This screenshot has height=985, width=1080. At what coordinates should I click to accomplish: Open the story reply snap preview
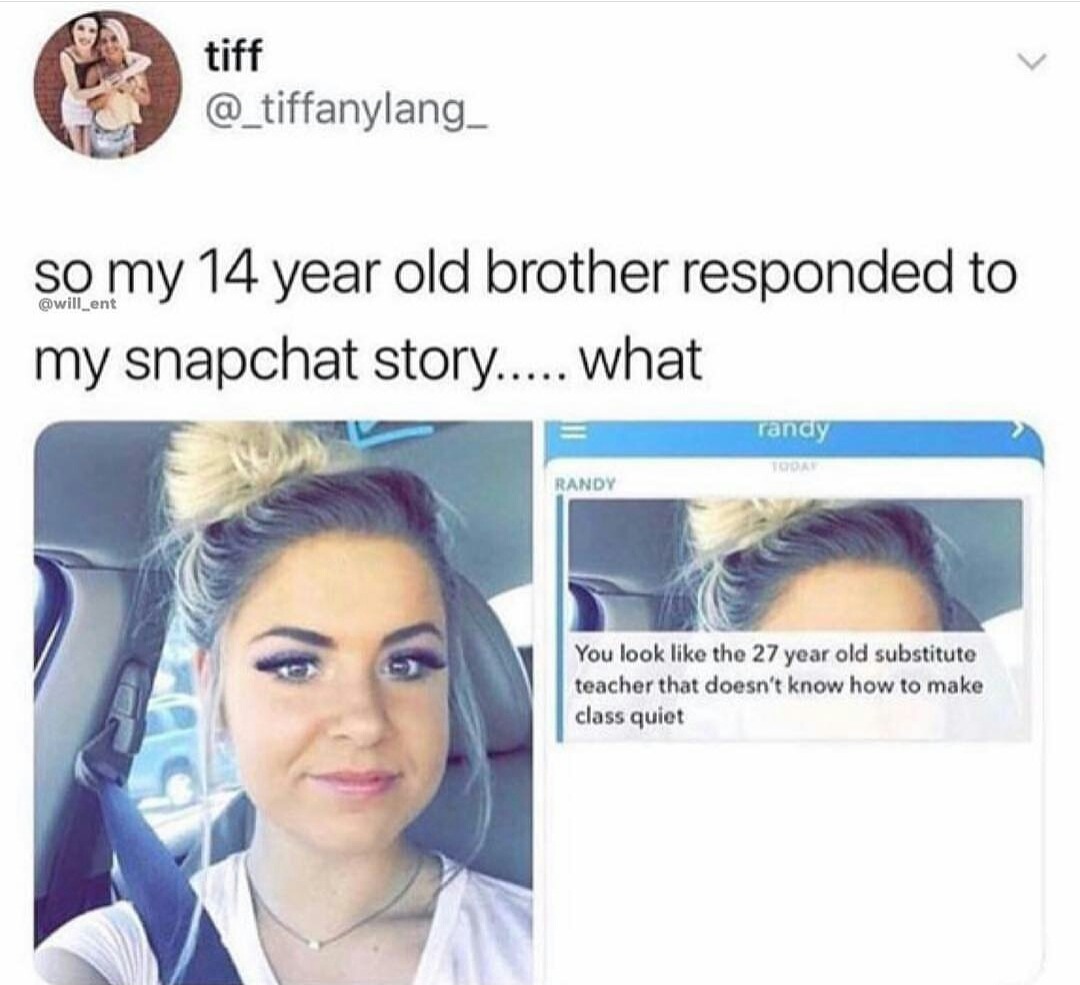pos(795,564)
